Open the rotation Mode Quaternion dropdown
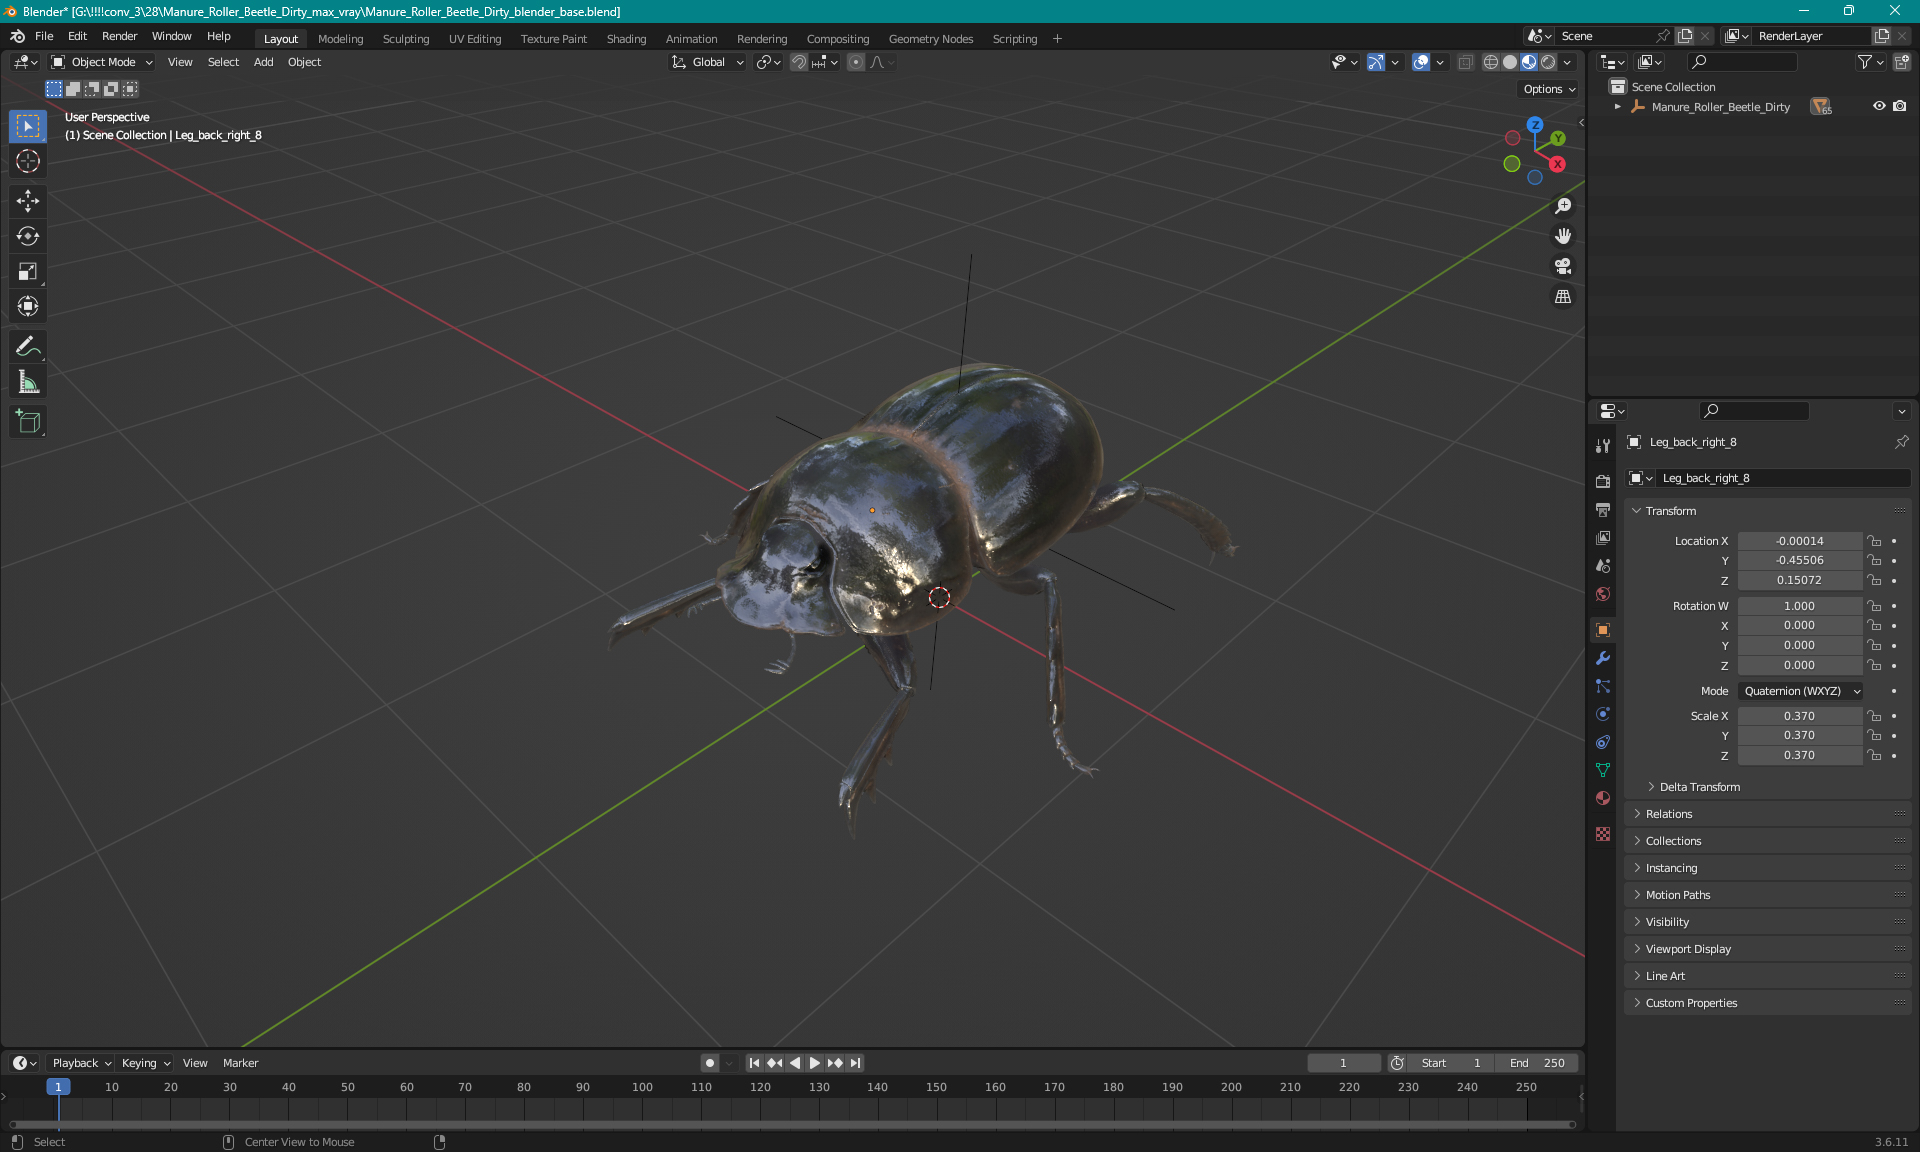 point(1800,691)
